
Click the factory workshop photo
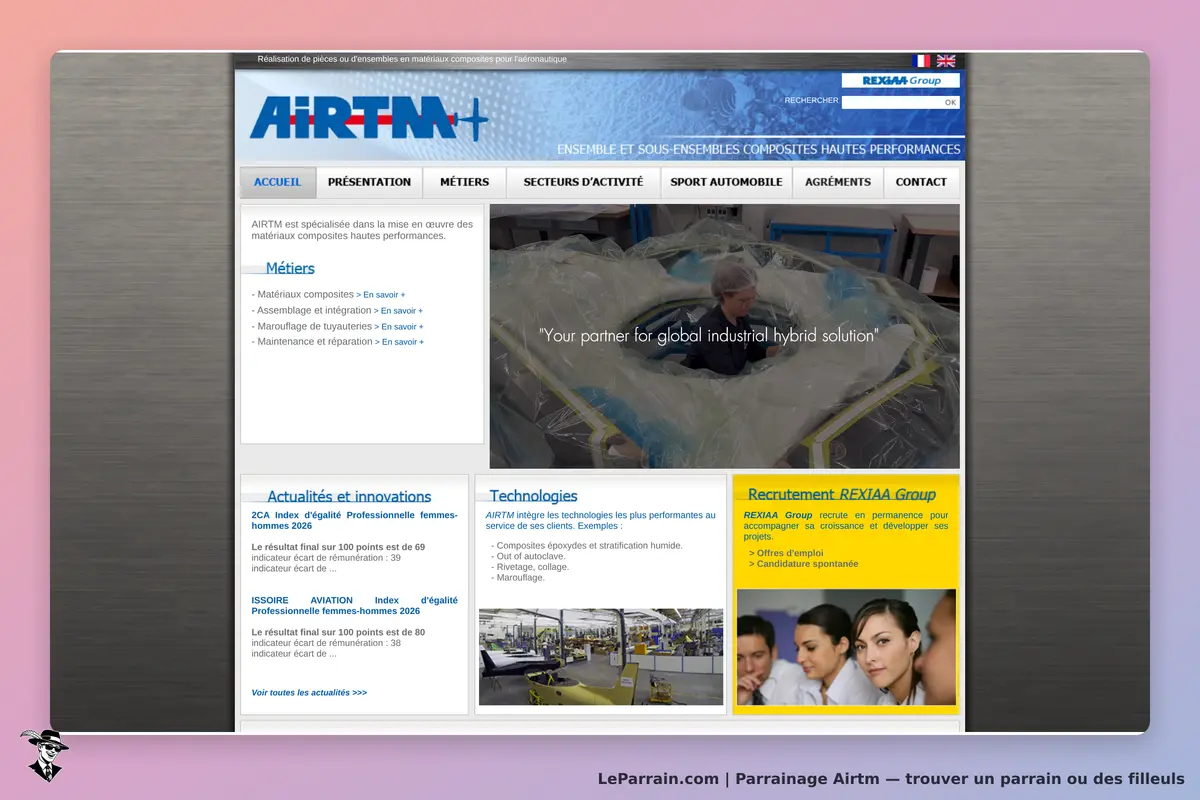coord(601,657)
